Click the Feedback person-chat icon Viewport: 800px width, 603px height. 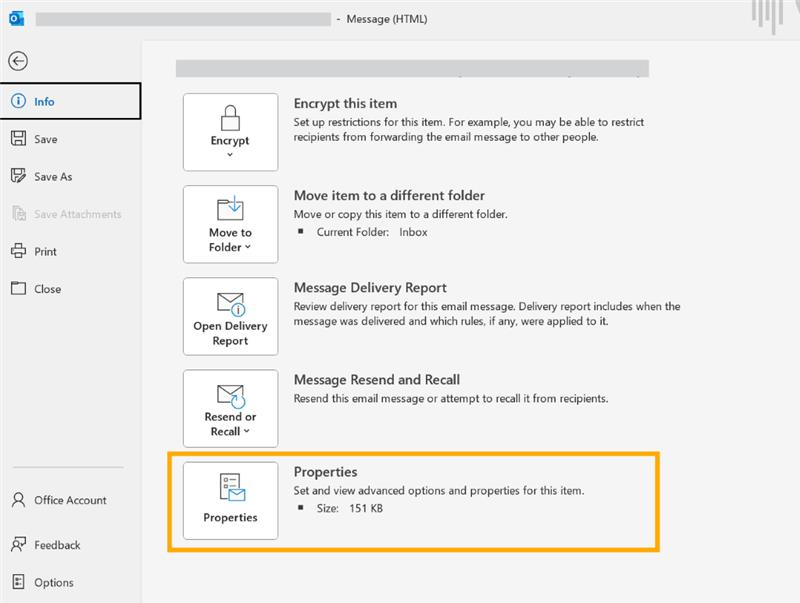coord(18,544)
